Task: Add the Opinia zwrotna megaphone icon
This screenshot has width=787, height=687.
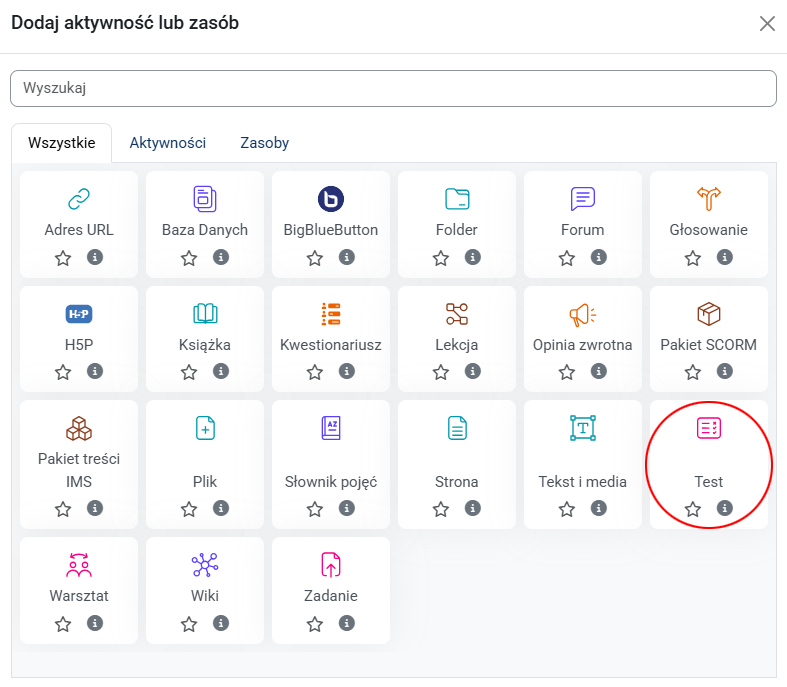Action: click(583, 314)
